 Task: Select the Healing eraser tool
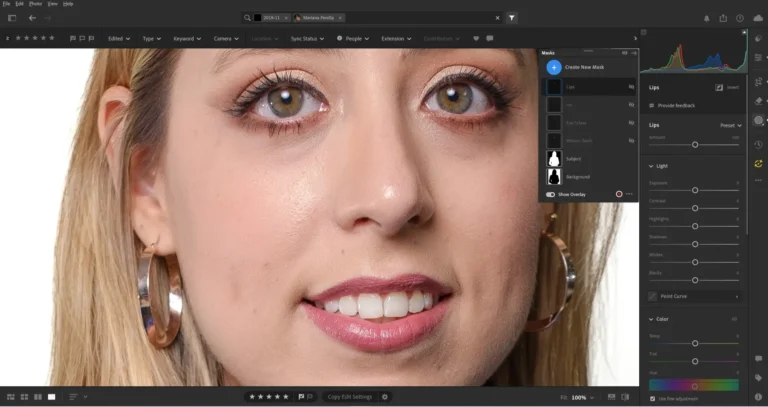(759, 101)
